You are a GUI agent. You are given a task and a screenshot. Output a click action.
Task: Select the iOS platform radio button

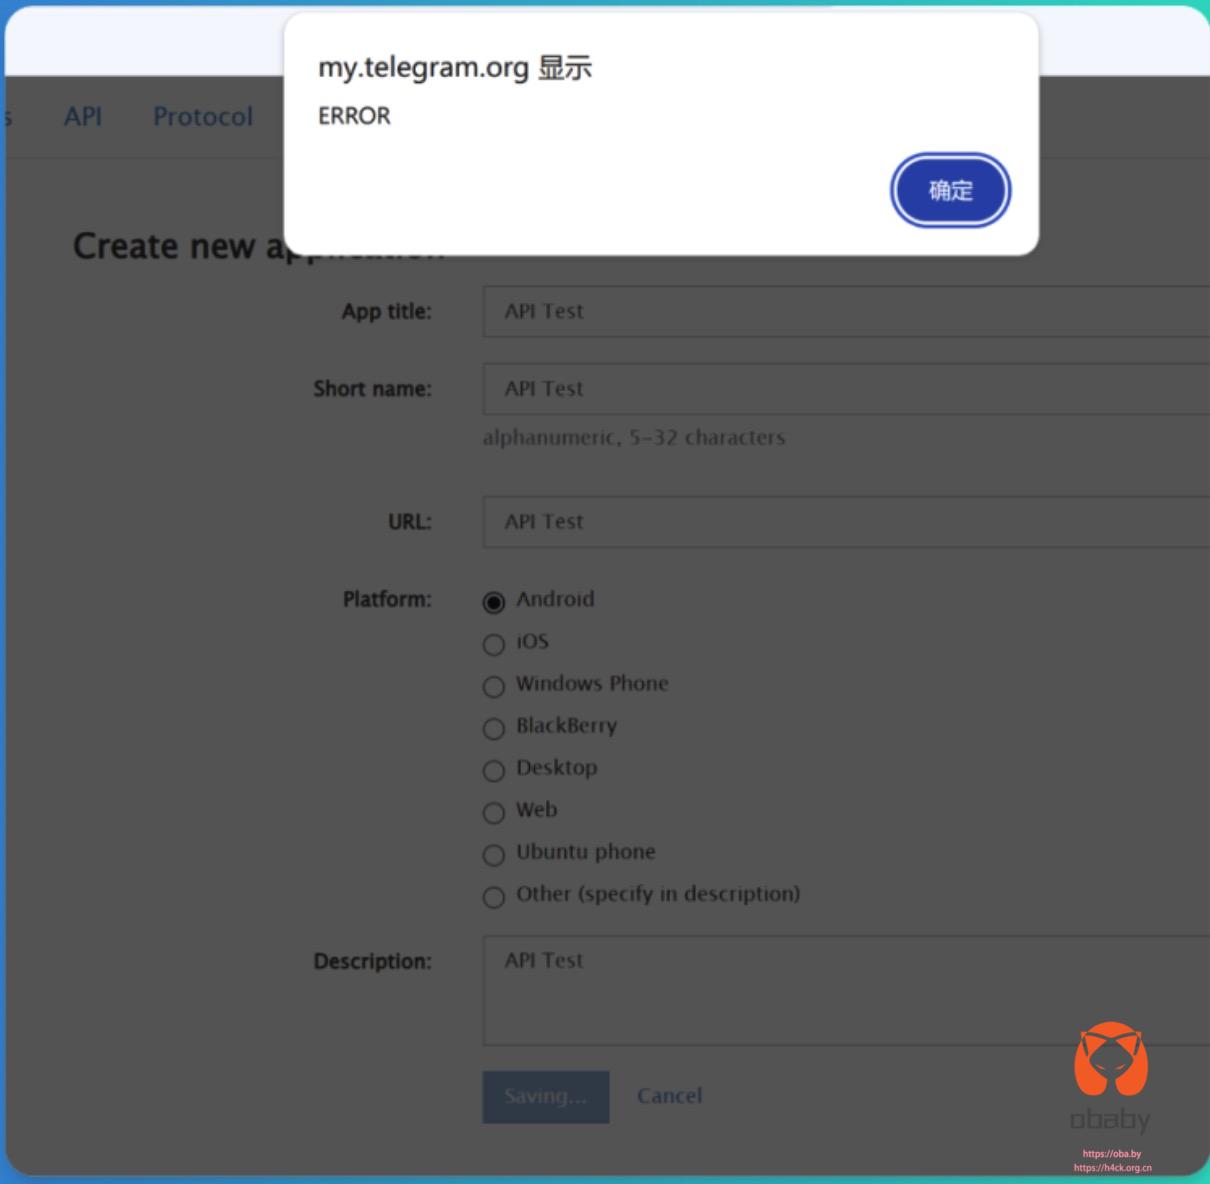point(494,644)
